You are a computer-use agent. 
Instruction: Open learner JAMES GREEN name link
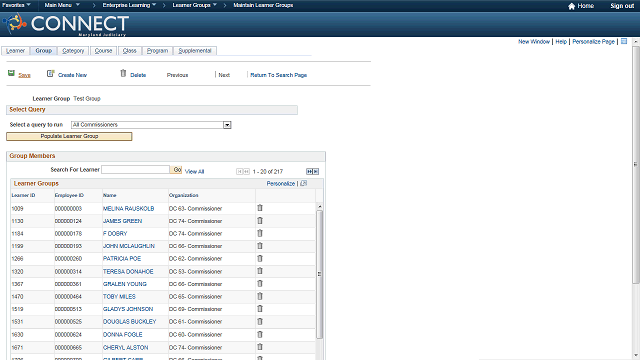(x=122, y=221)
